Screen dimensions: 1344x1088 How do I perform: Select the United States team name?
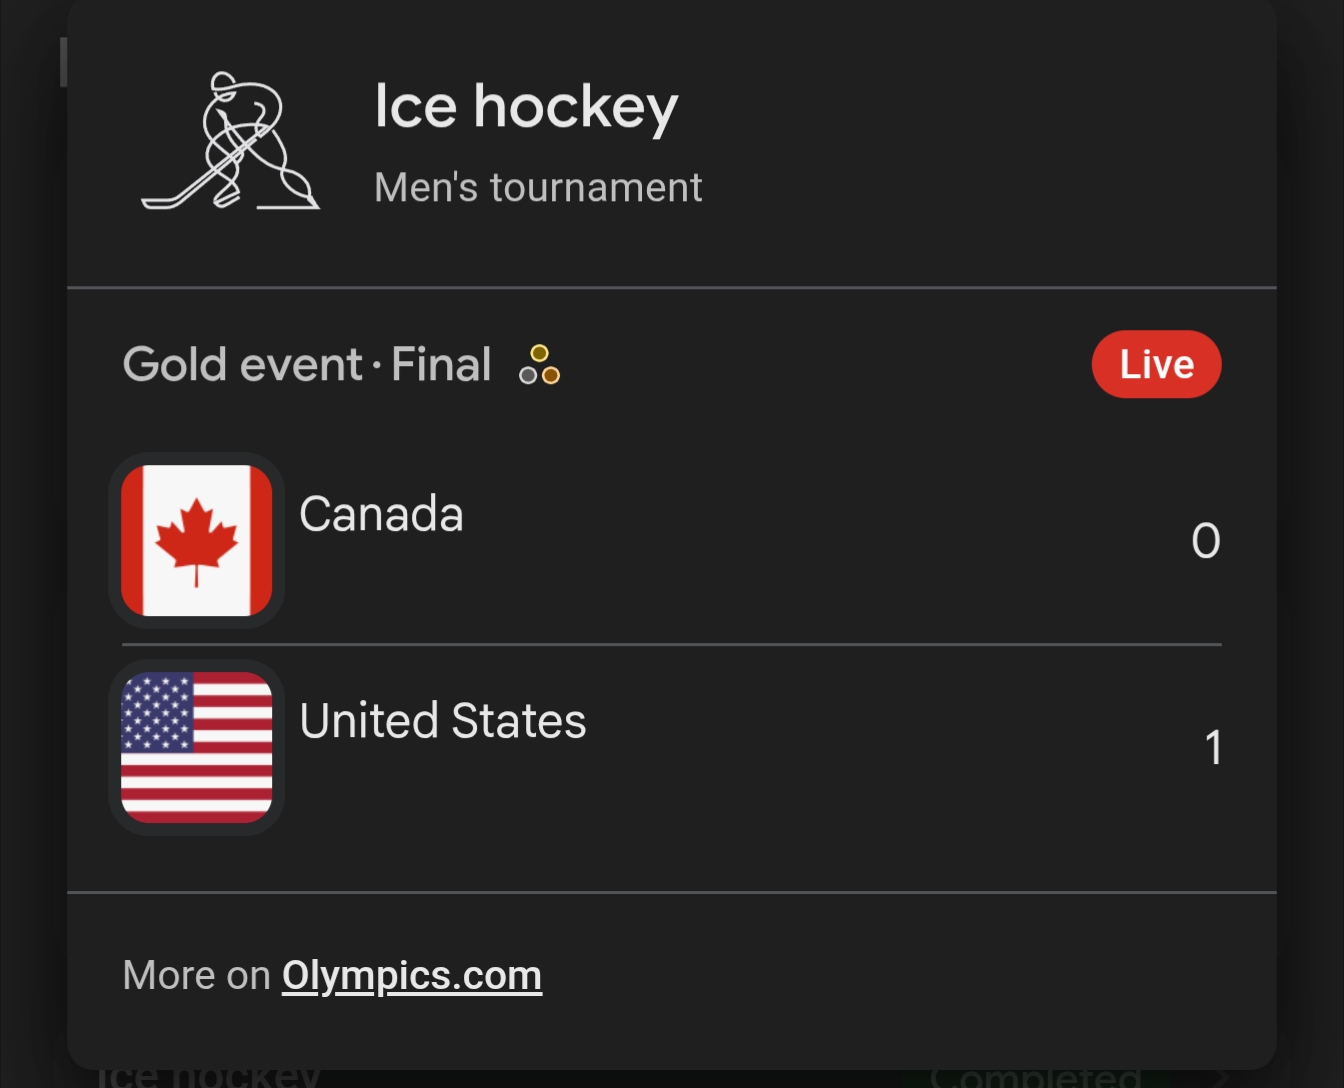coord(443,721)
